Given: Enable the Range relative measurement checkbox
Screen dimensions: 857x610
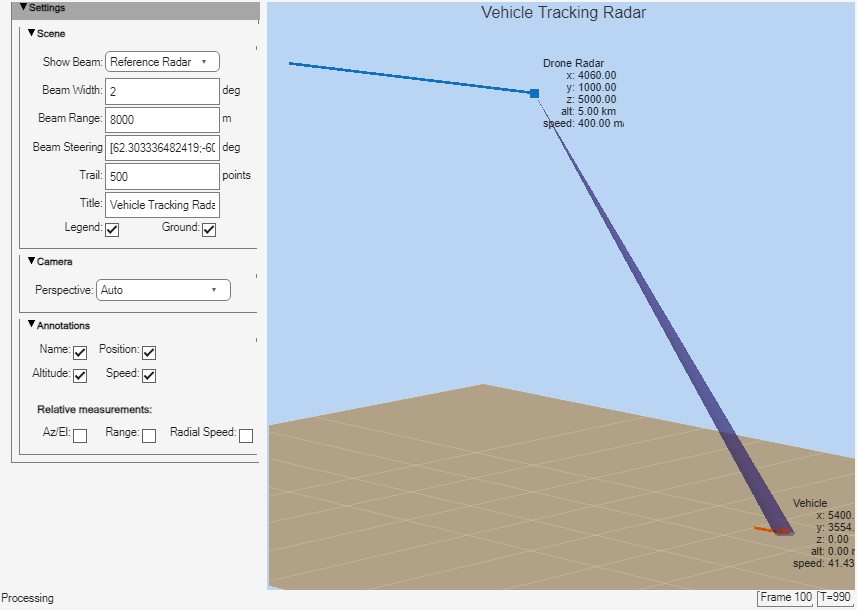Looking at the screenshot, I should [149, 436].
